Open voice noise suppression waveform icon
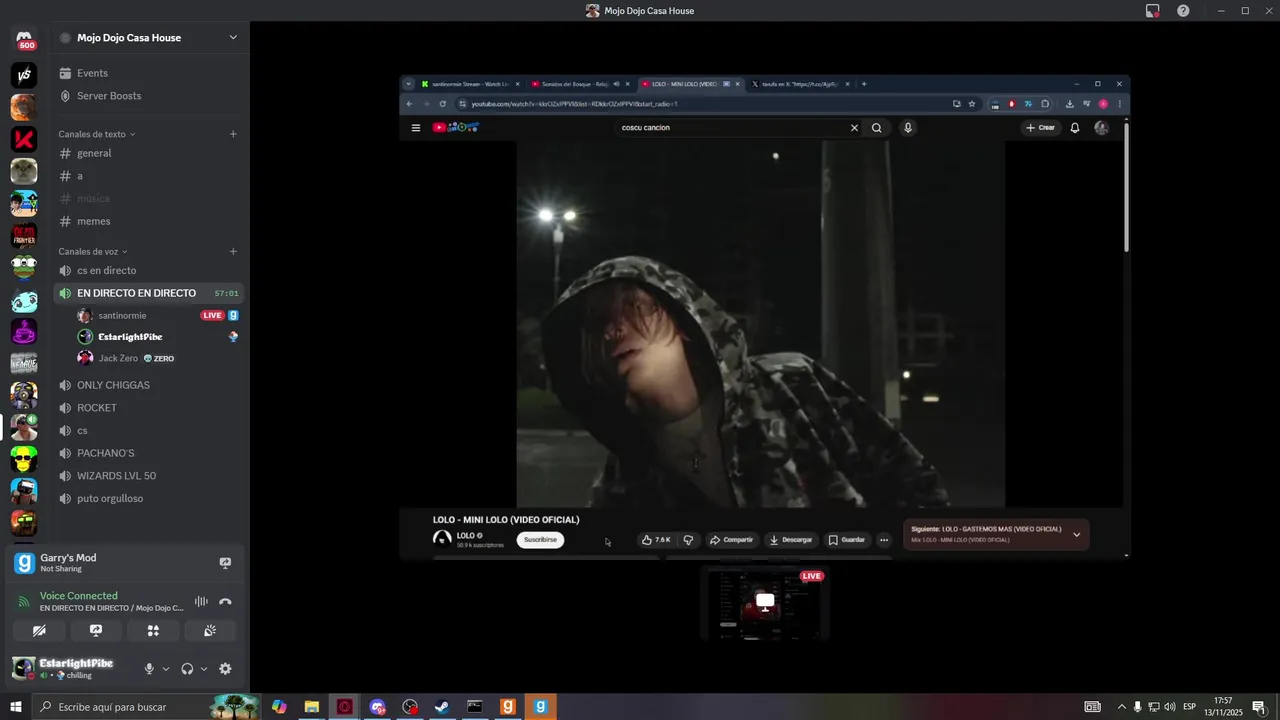 201,601
